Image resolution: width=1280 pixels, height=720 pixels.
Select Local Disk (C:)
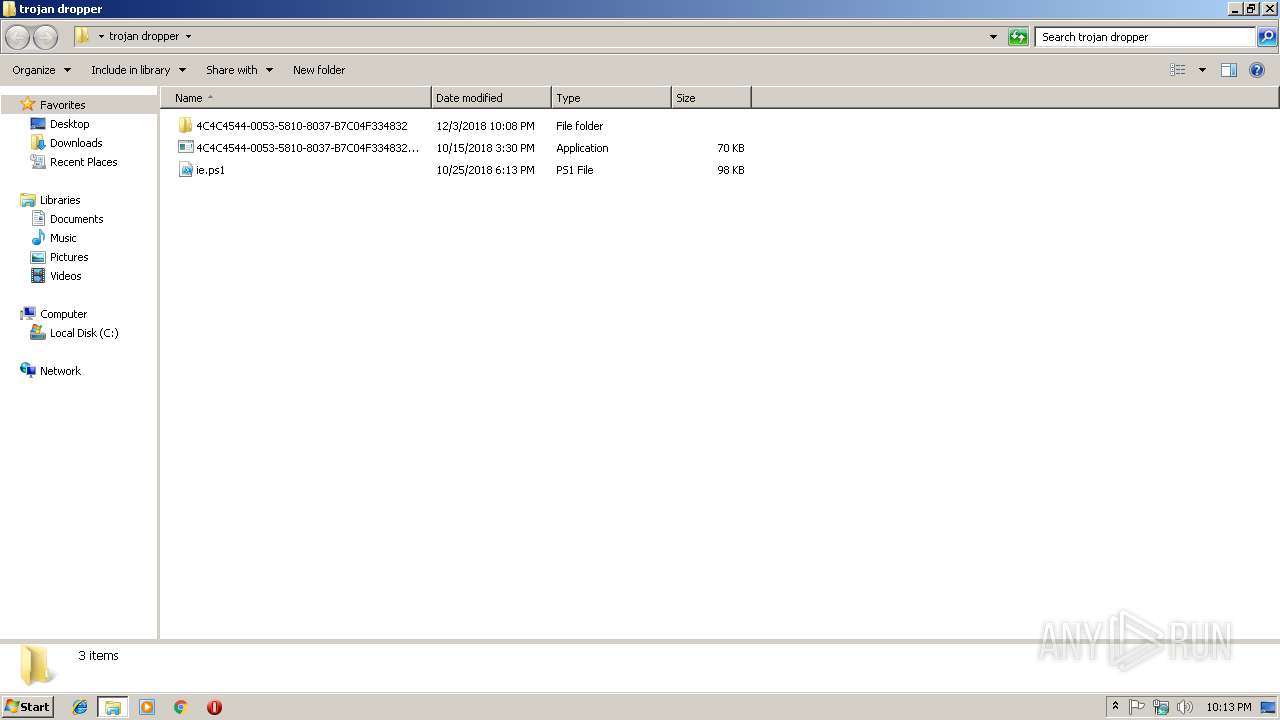coord(84,333)
